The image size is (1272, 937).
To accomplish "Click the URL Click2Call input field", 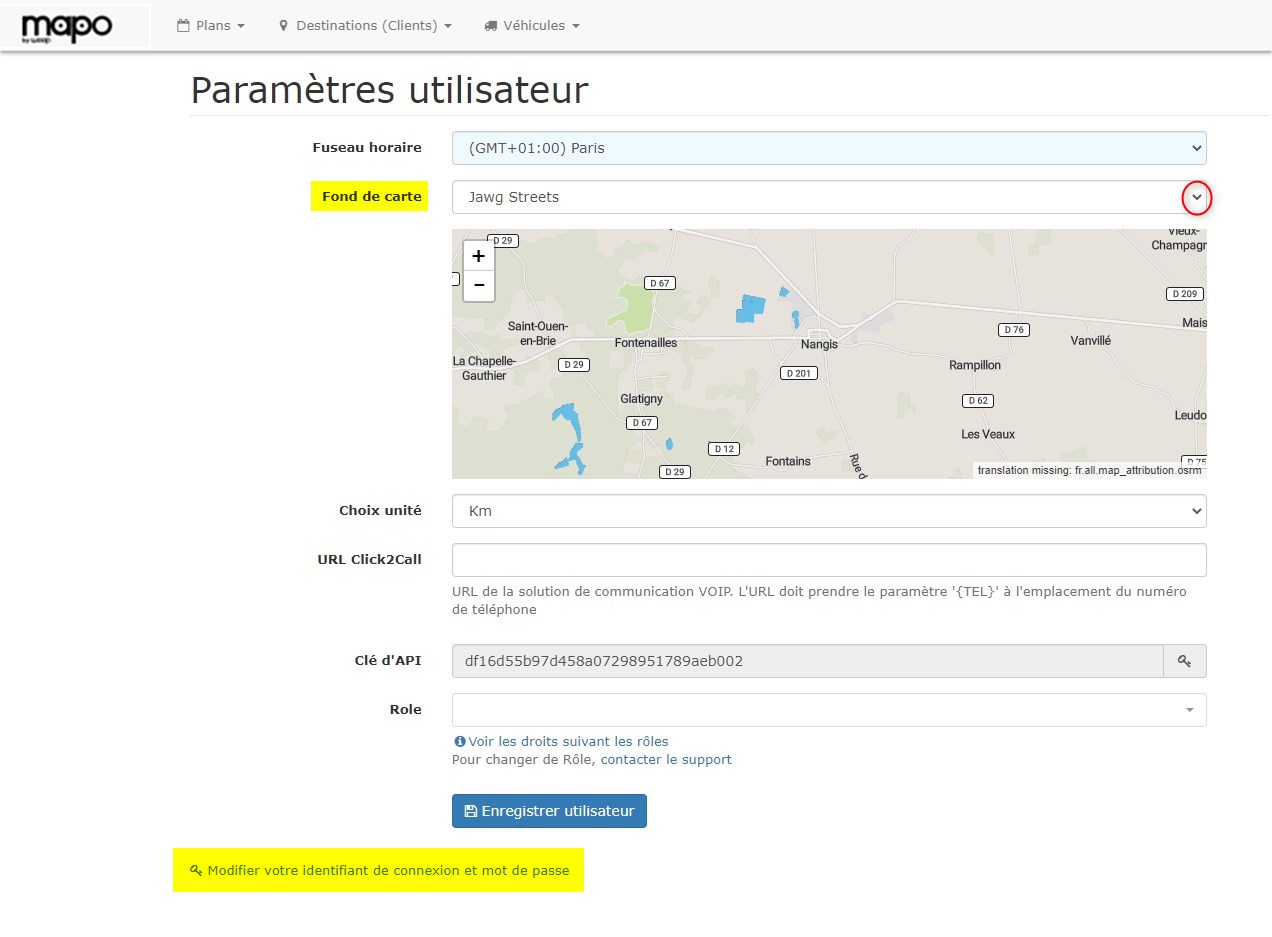I will click(828, 560).
